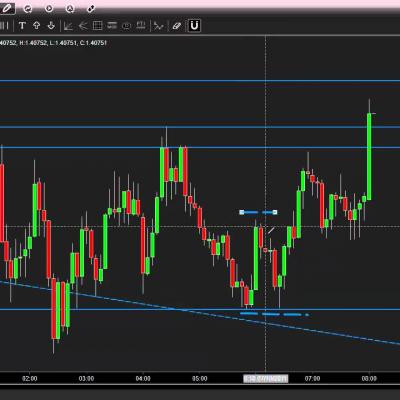Select the up arrow marker tool
The height and width of the screenshot is (400, 400).
click(36, 26)
